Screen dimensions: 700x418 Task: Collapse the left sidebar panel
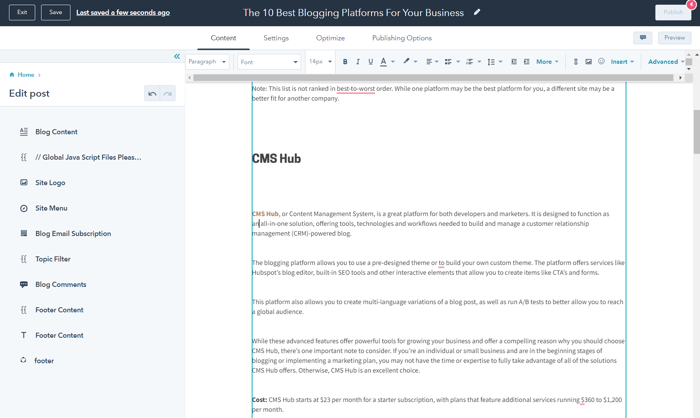tap(177, 56)
